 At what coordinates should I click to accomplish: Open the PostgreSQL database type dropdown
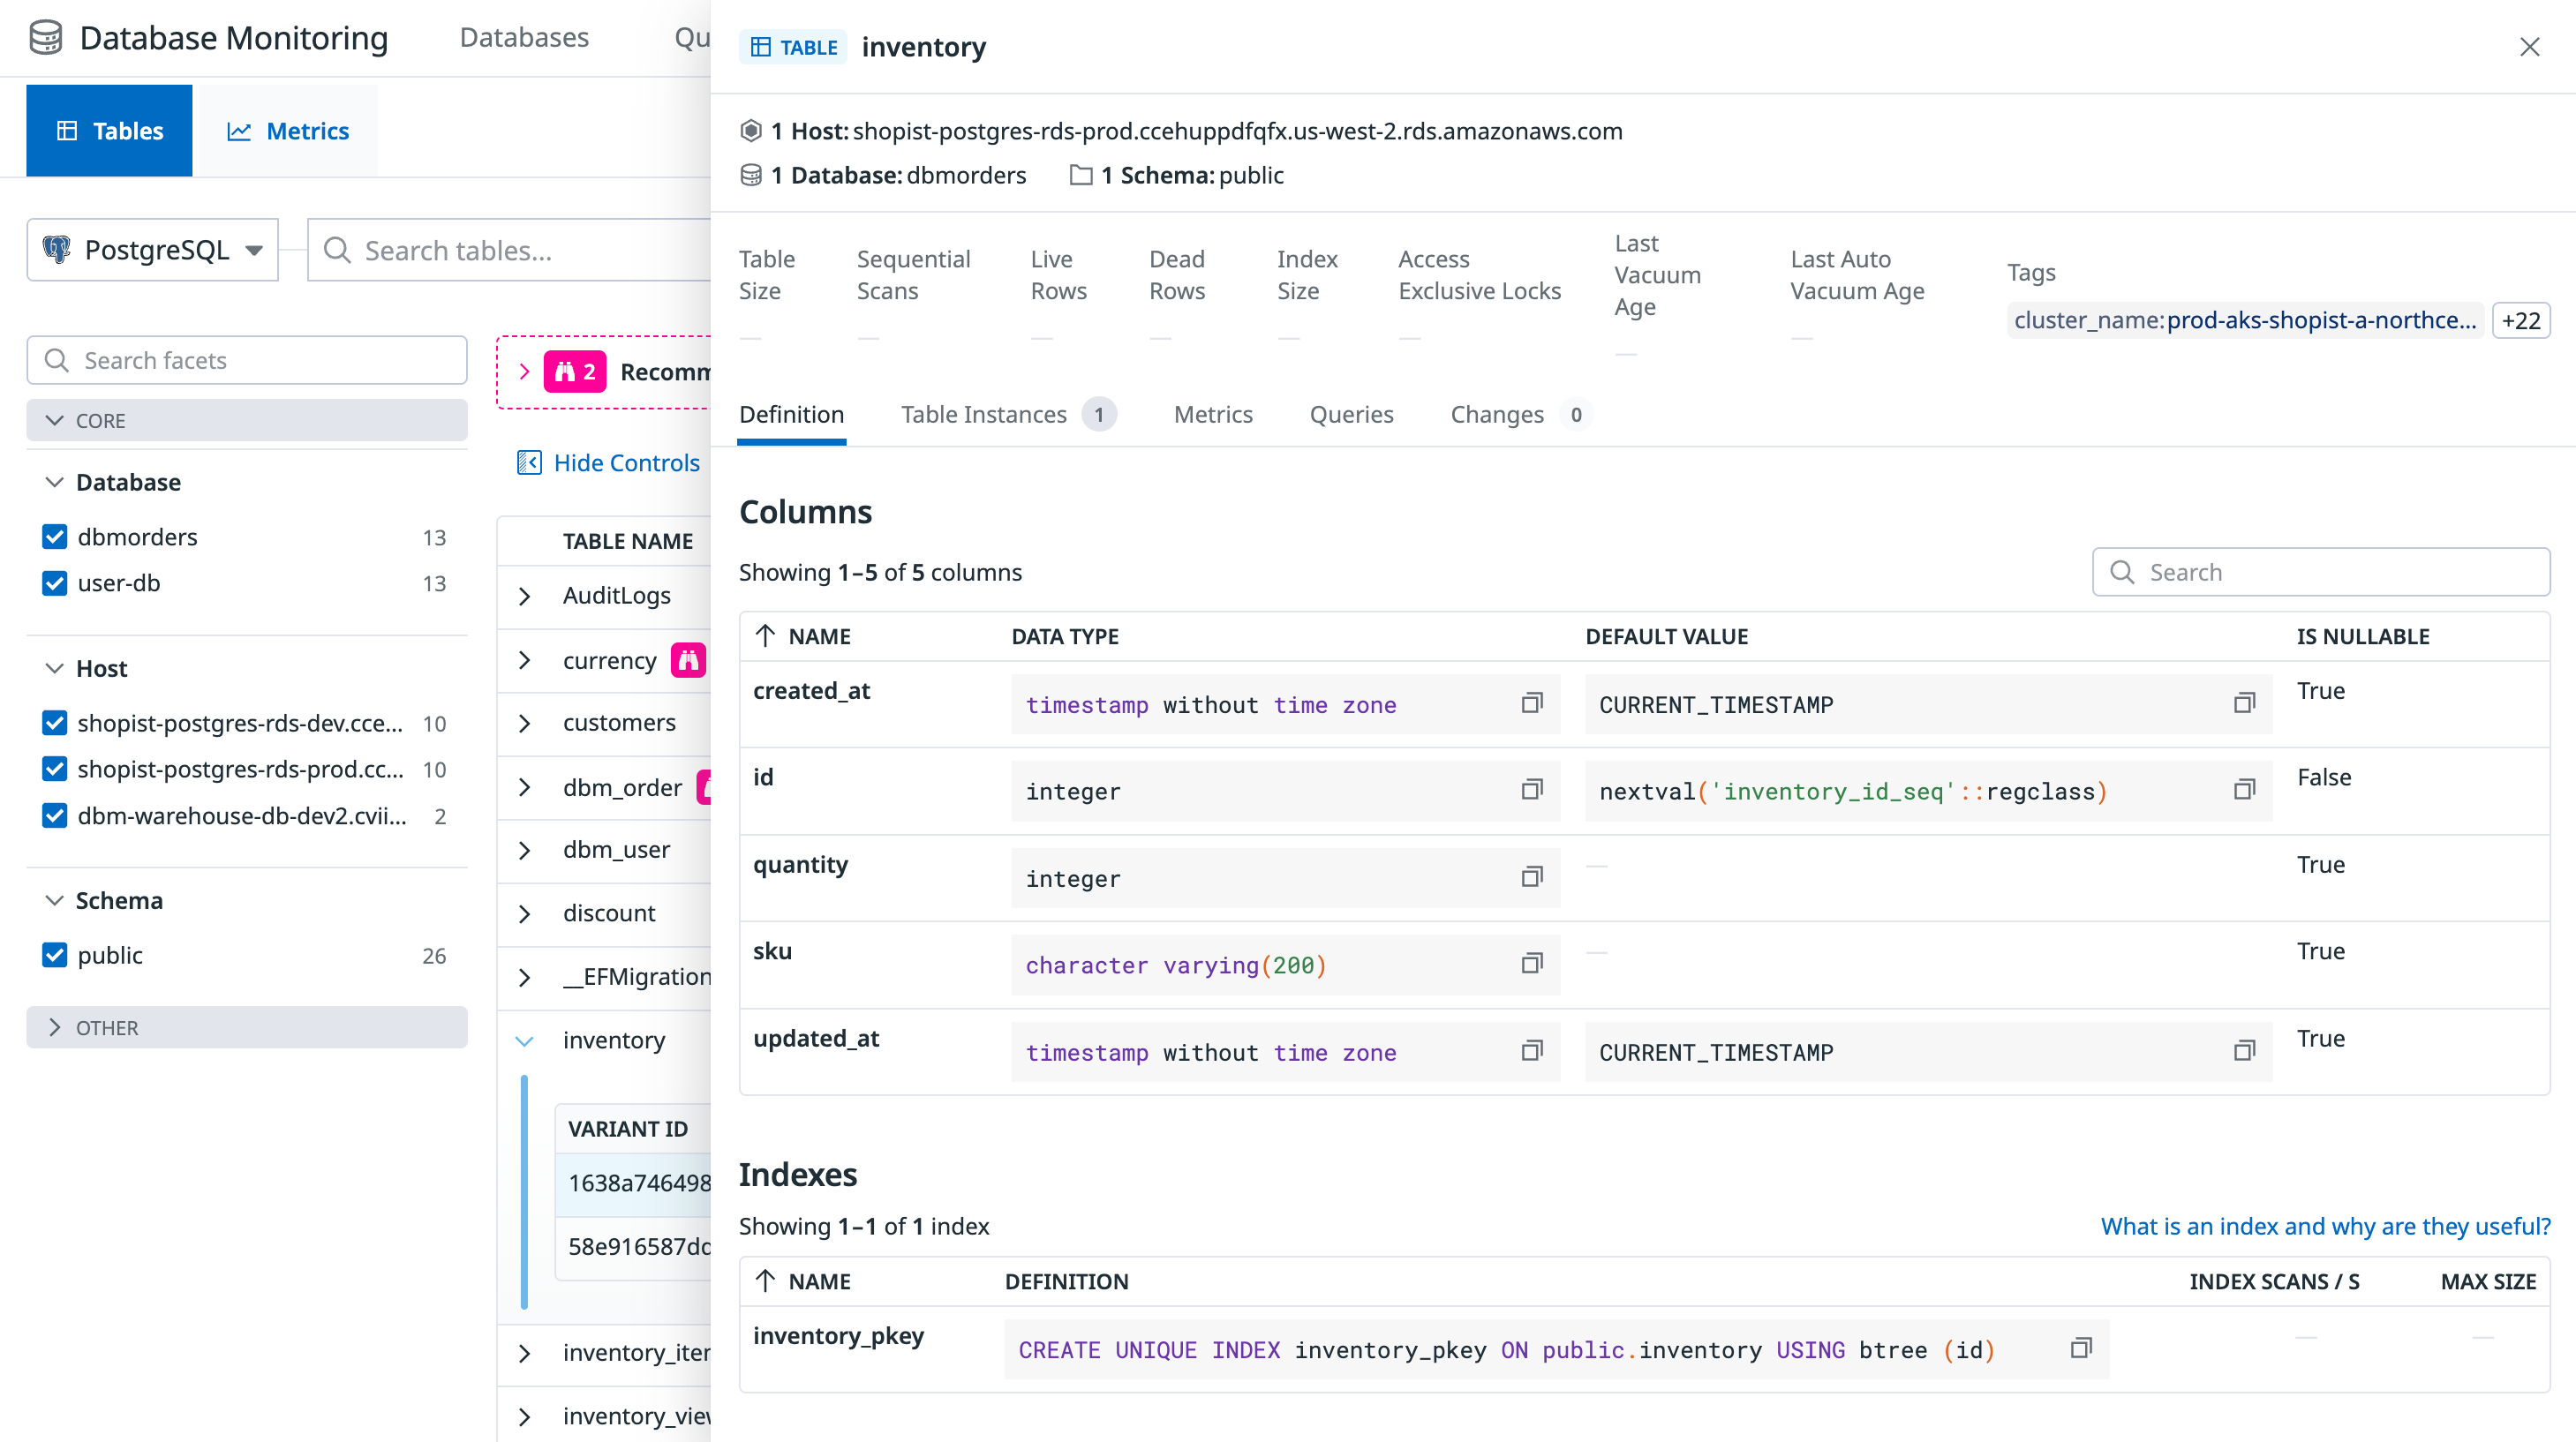152,250
